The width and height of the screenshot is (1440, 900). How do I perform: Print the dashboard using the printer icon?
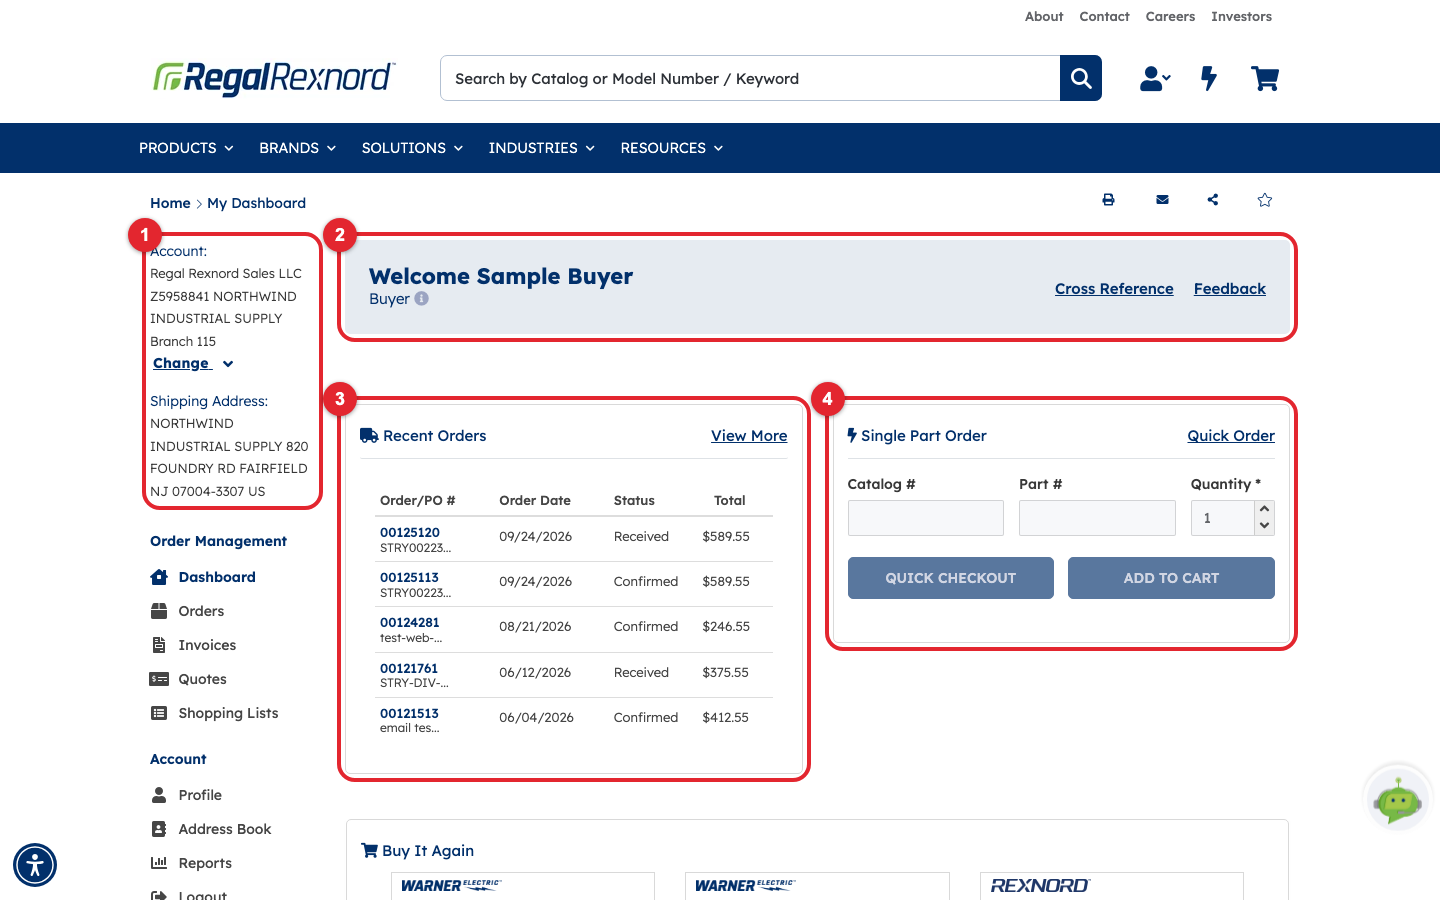[x=1108, y=200]
